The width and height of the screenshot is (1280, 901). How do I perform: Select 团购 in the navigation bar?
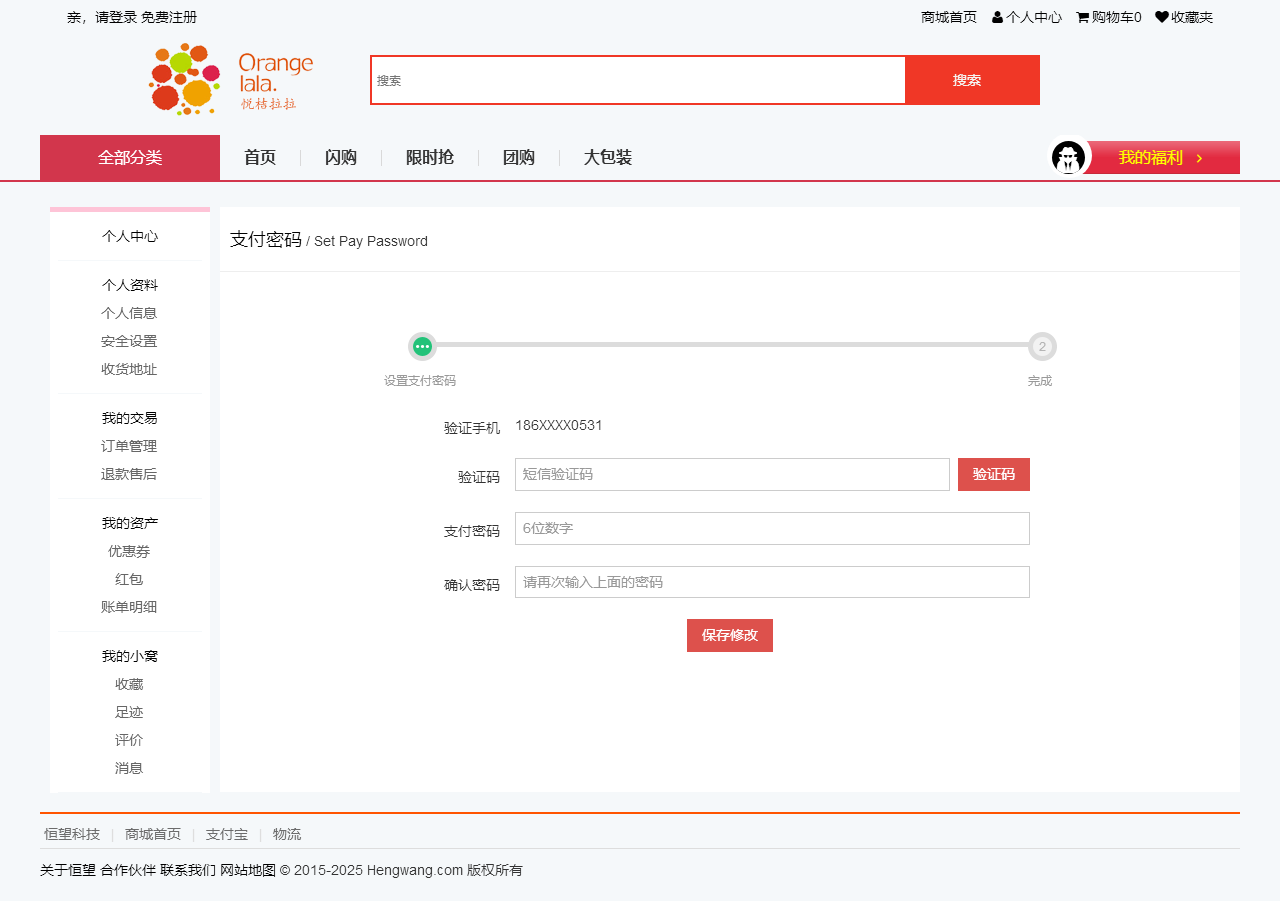(519, 158)
